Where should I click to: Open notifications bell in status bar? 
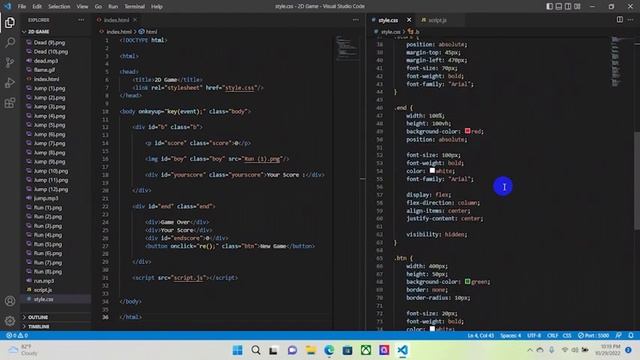pyautogui.click(x=631, y=336)
